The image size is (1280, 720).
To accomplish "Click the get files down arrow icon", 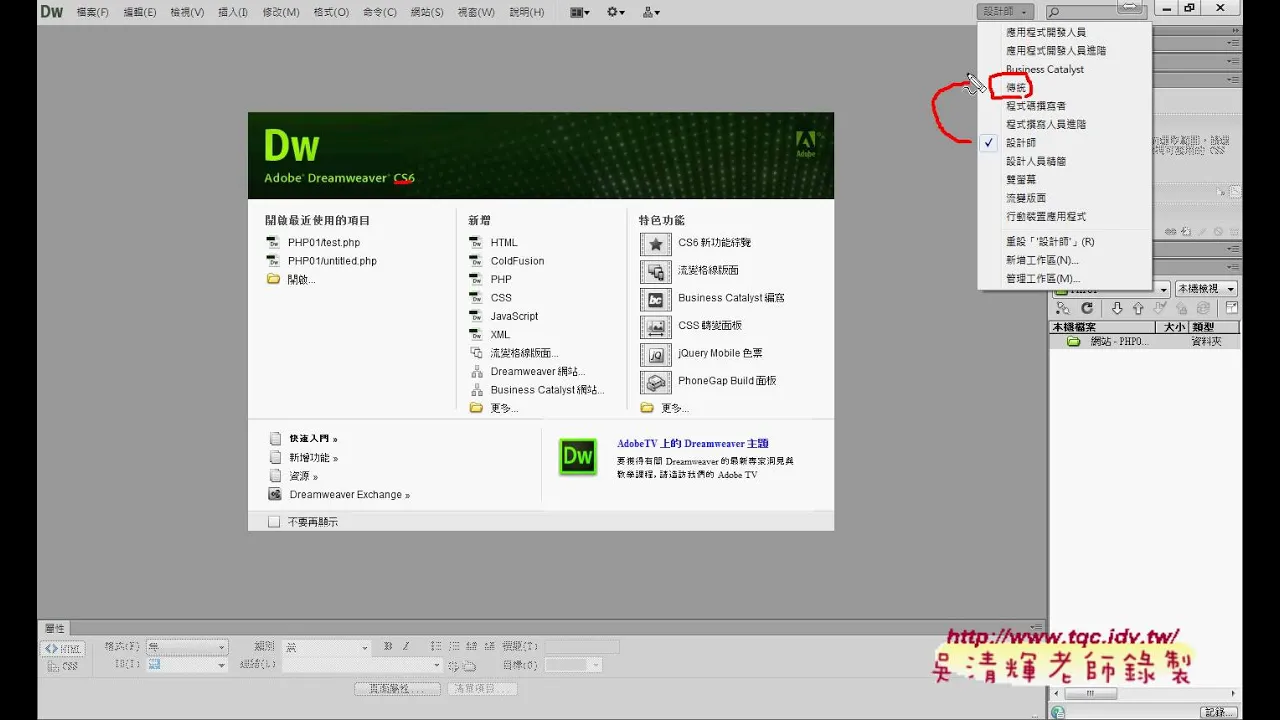I will coord(1117,309).
